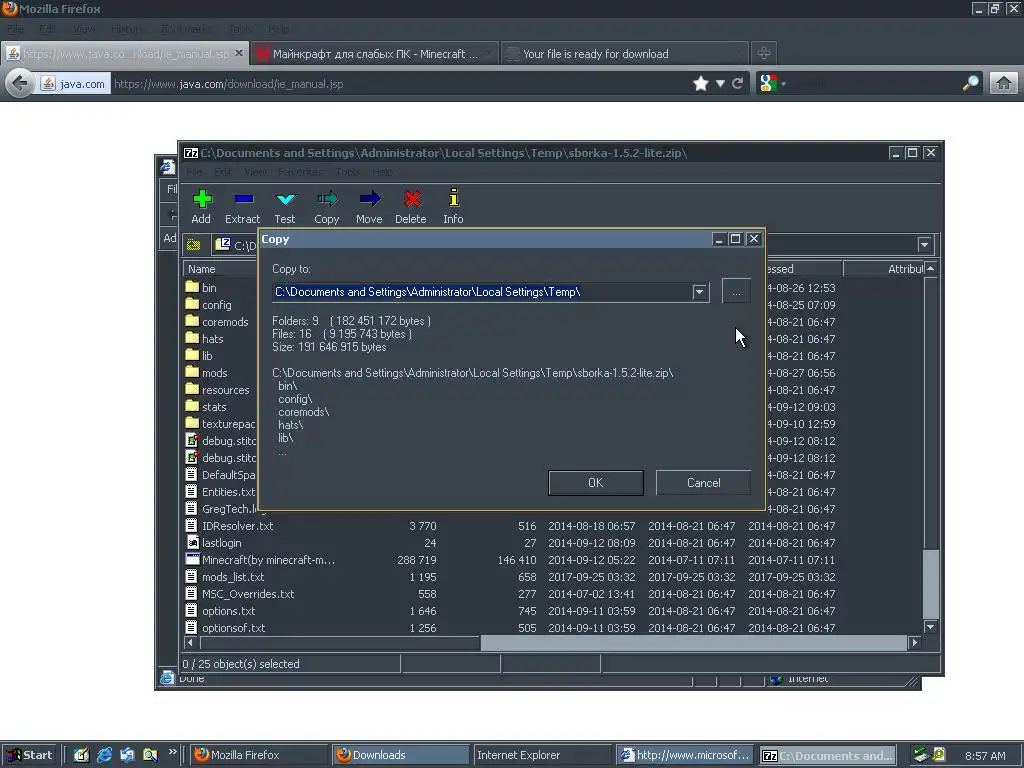This screenshot has height=768, width=1024.
Task: Click the Downloads taskbar button
Action: click(401, 755)
